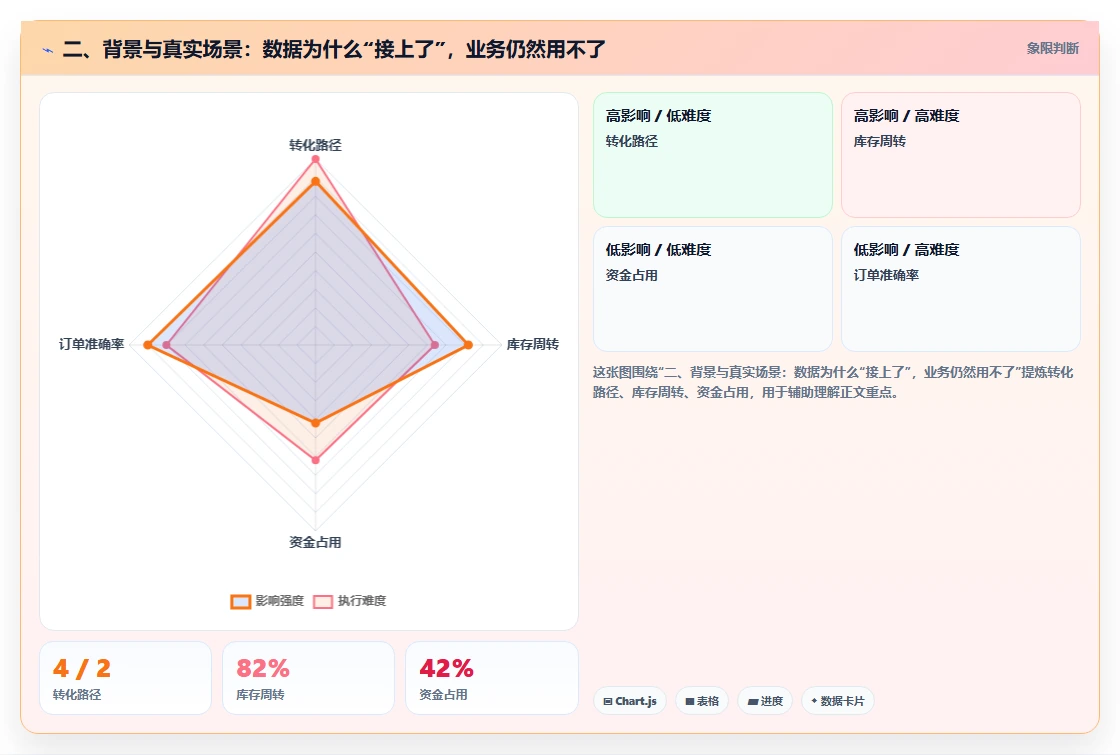Image resolution: width=1120 pixels, height=755 pixels.
Task: Click the pink-bordered 执行难度 legend swatch
Action: pyautogui.click(x=323, y=601)
